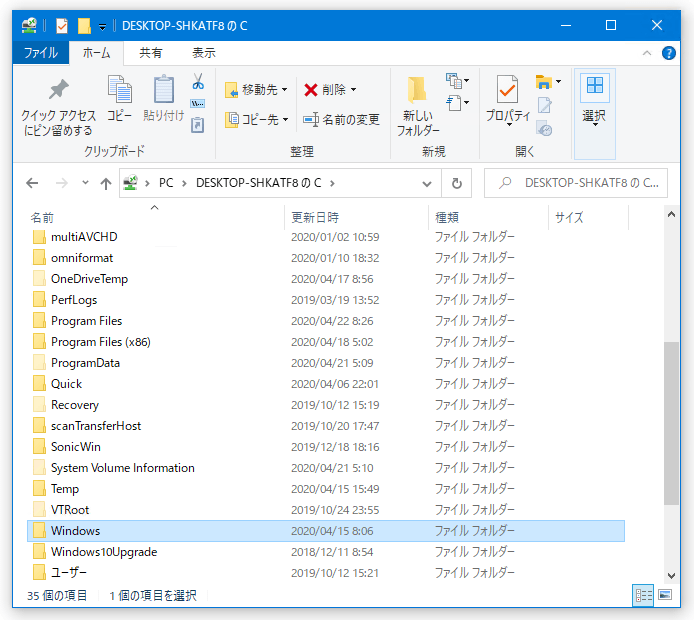Expand the Delete (削除) dropdown arrow
Screen dimensions: 694x620
coord(354,90)
